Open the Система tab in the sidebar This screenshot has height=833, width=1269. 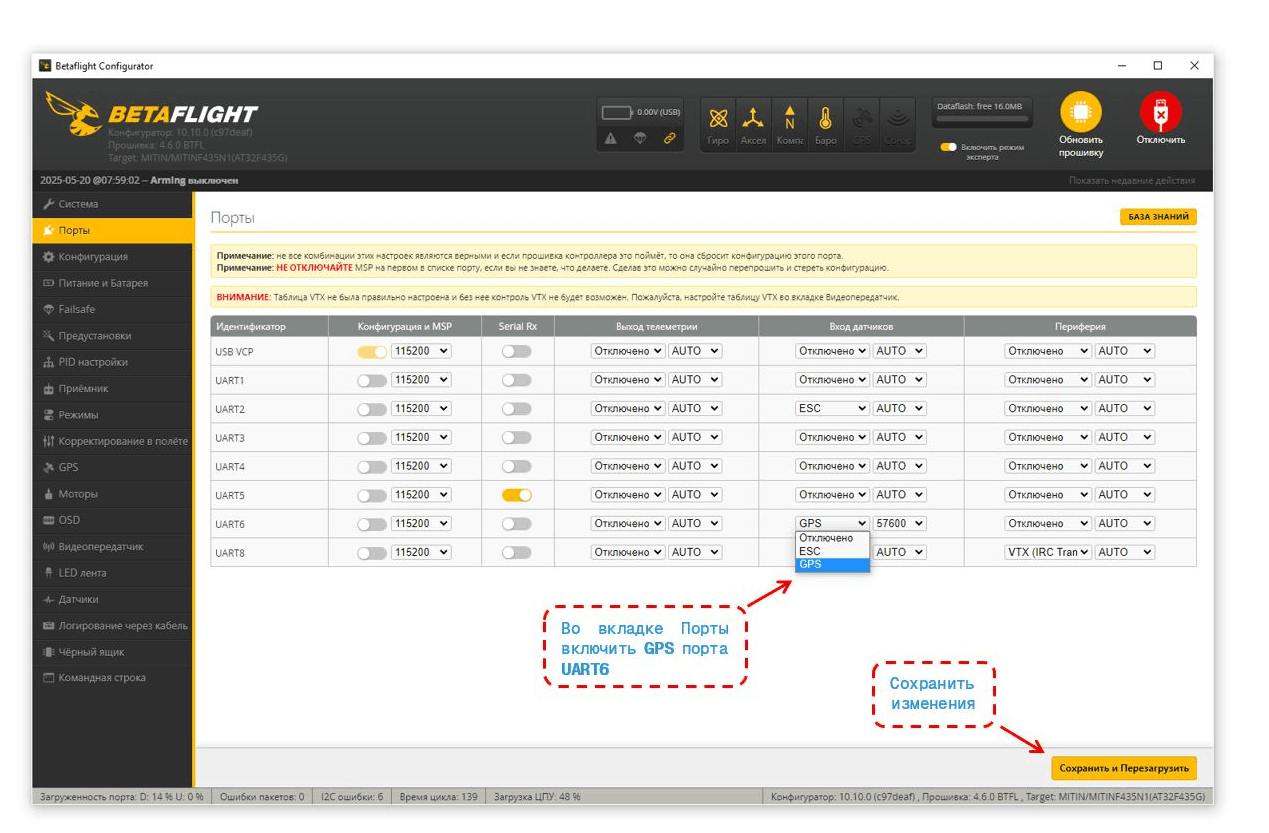coord(112,204)
